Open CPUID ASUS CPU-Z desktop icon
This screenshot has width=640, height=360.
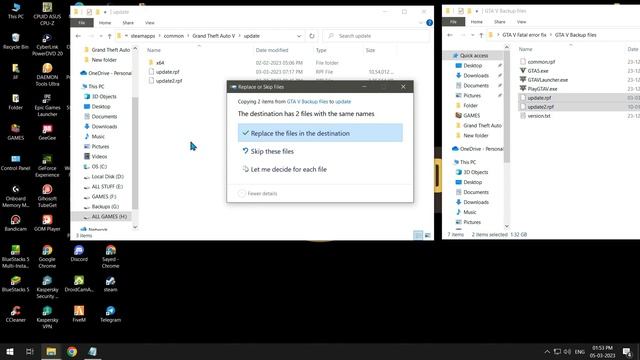tap(47, 14)
